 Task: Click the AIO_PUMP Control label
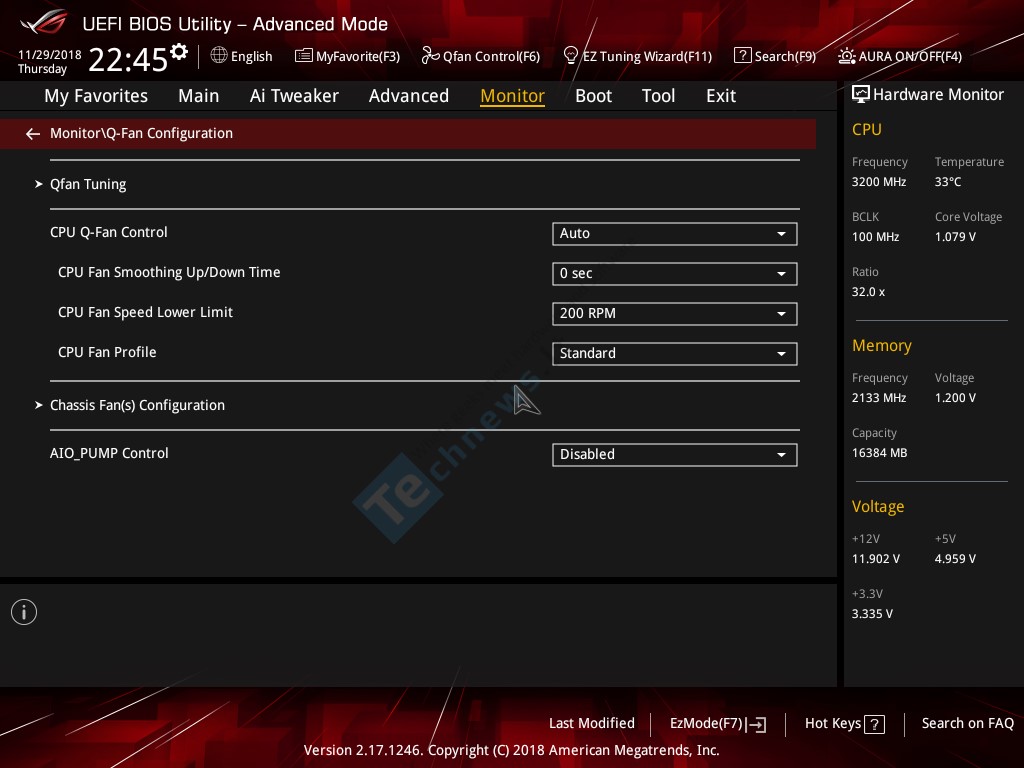point(109,453)
